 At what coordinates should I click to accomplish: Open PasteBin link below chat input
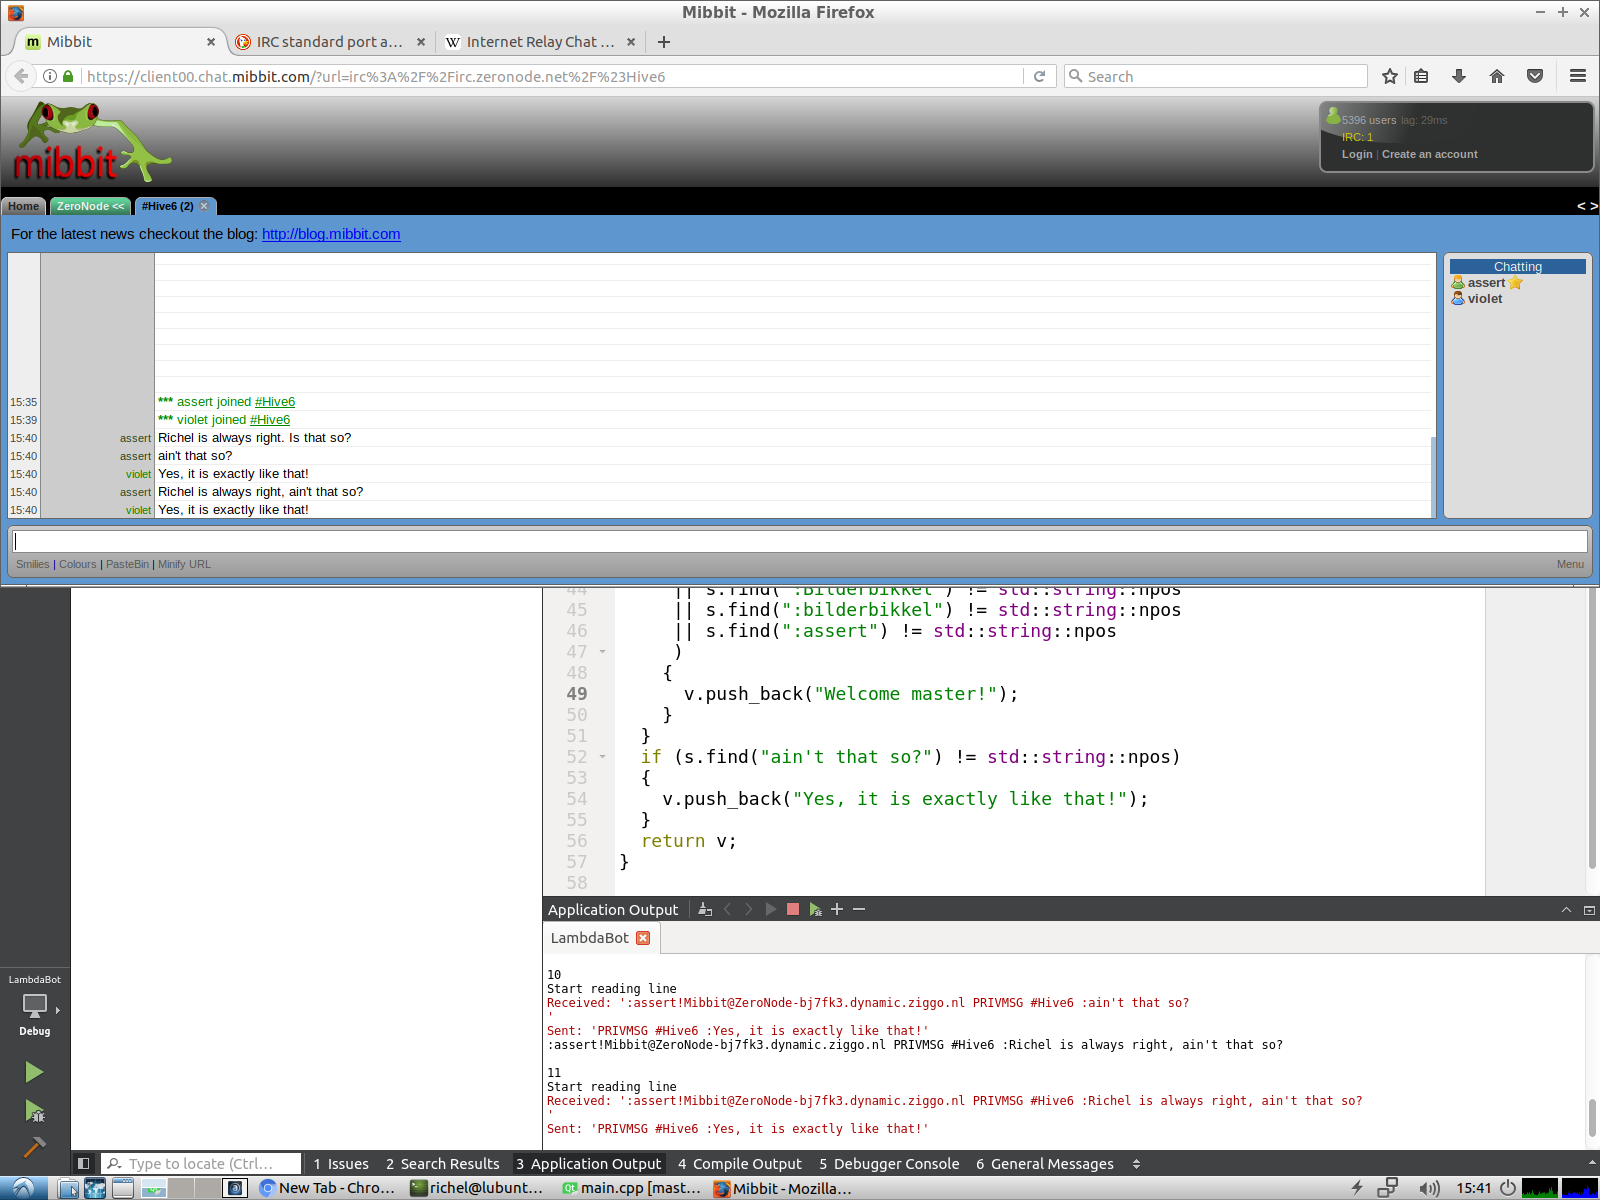tap(127, 564)
